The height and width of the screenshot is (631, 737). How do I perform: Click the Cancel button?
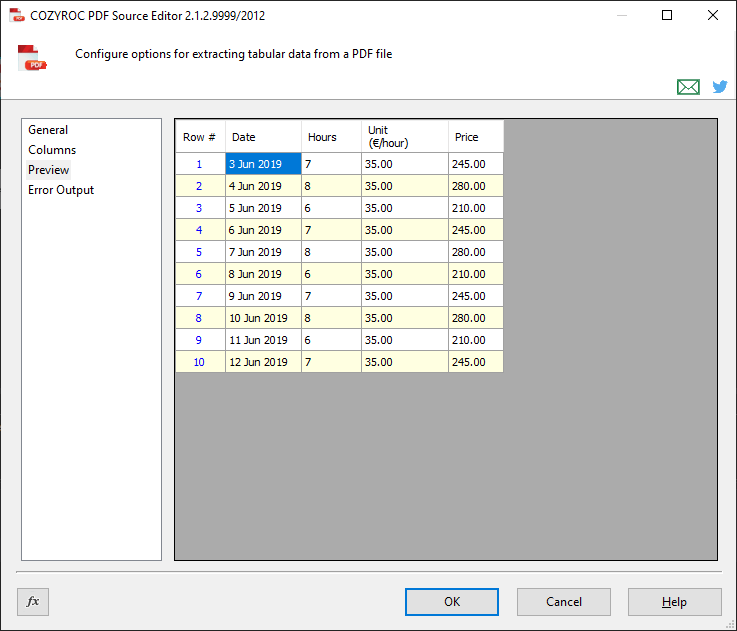click(564, 602)
